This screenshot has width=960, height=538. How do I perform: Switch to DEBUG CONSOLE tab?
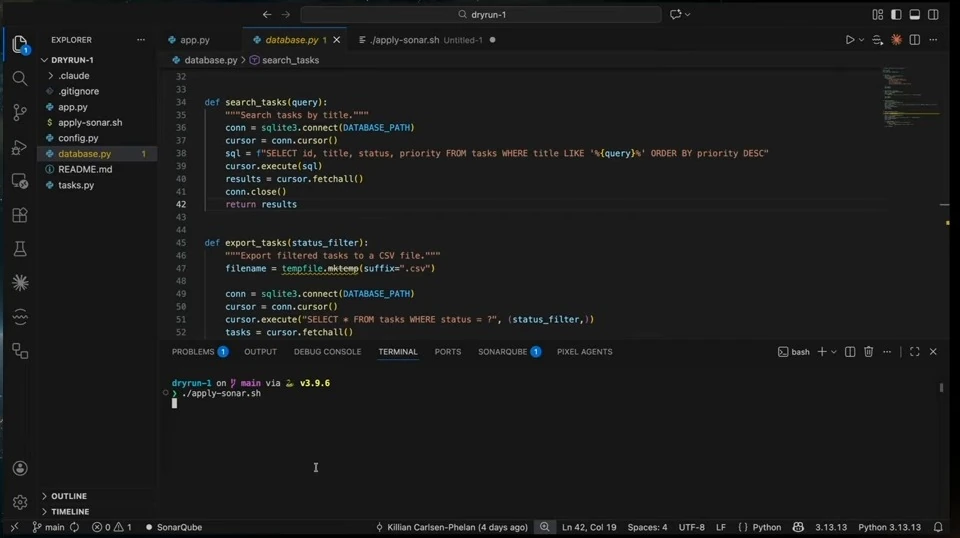tap(328, 352)
